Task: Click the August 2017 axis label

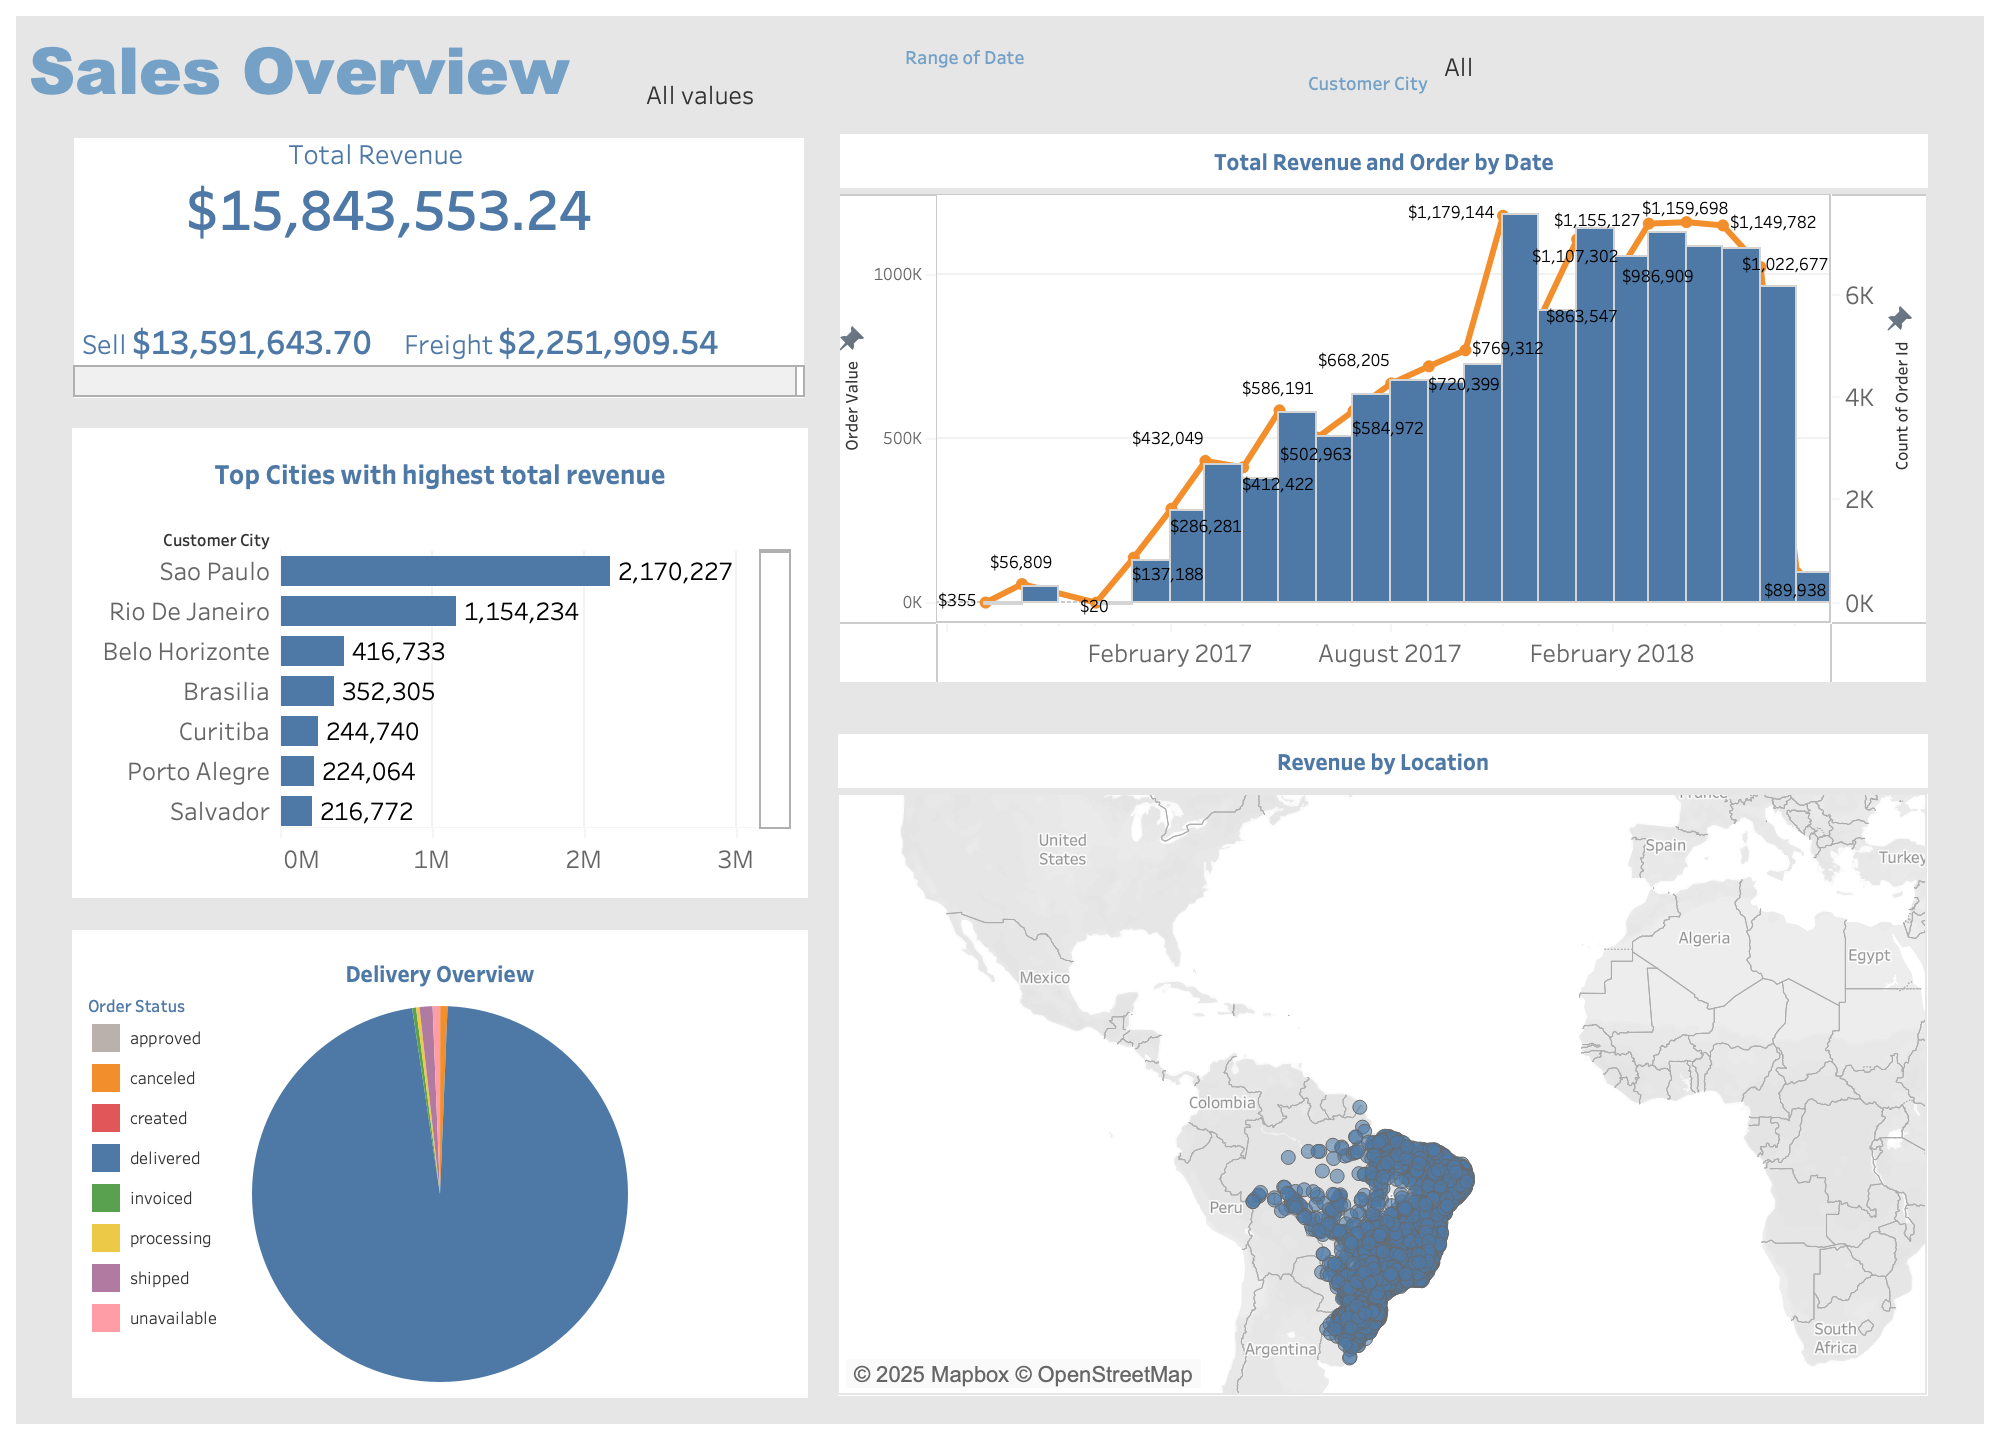Action: point(1389,654)
